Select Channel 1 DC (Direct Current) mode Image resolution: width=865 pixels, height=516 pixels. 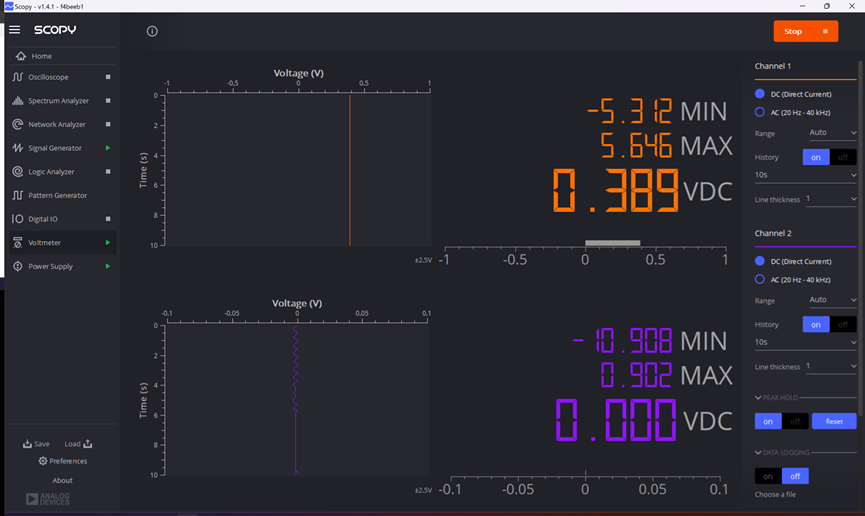[760, 94]
